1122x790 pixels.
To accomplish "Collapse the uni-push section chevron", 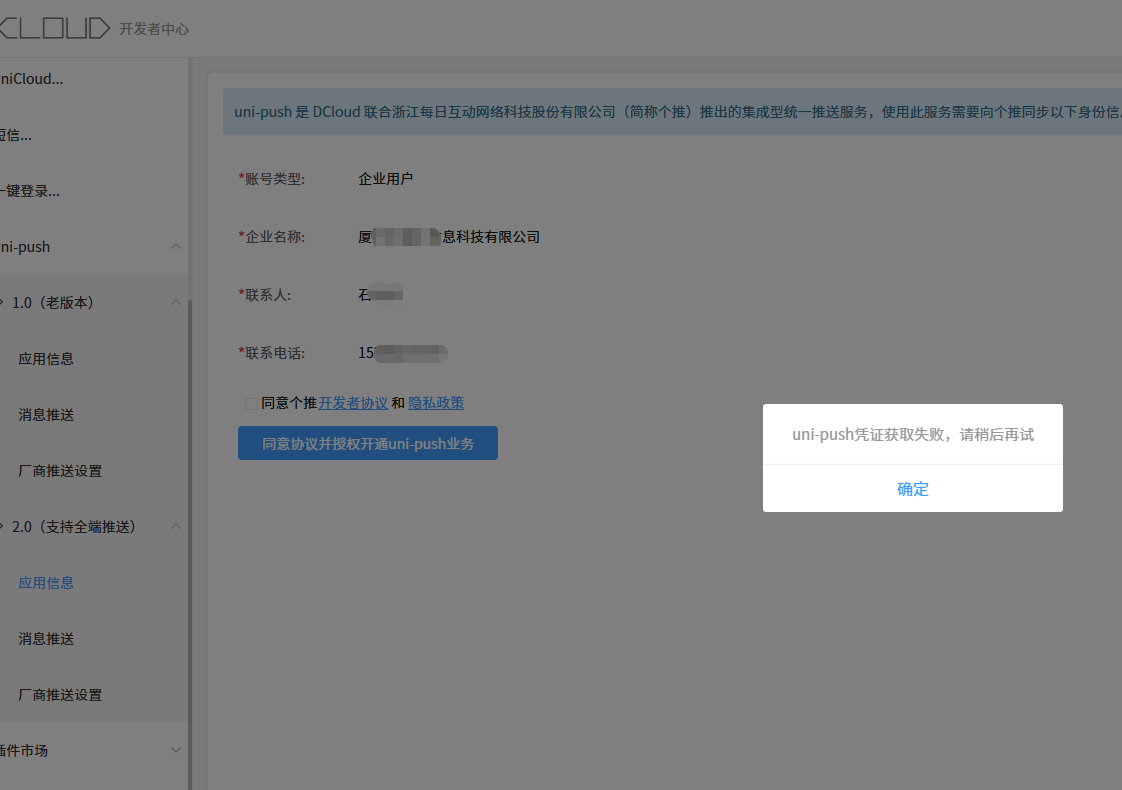I will click(176, 246).
